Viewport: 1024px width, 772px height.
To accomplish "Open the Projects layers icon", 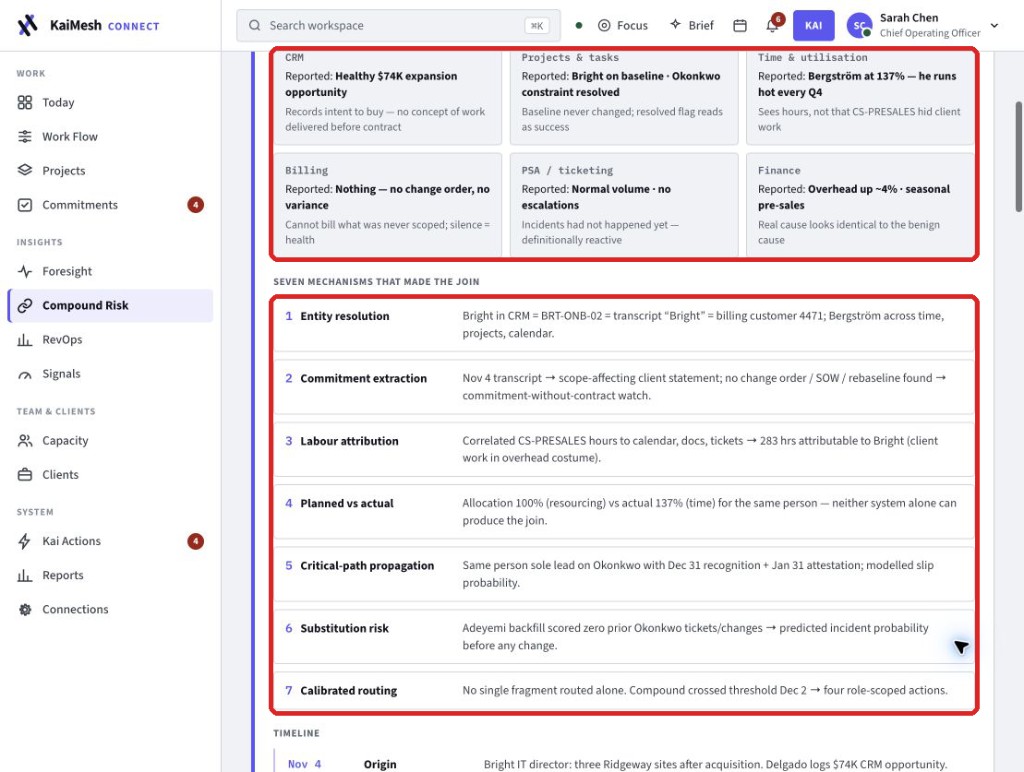I will click(25, 170).
